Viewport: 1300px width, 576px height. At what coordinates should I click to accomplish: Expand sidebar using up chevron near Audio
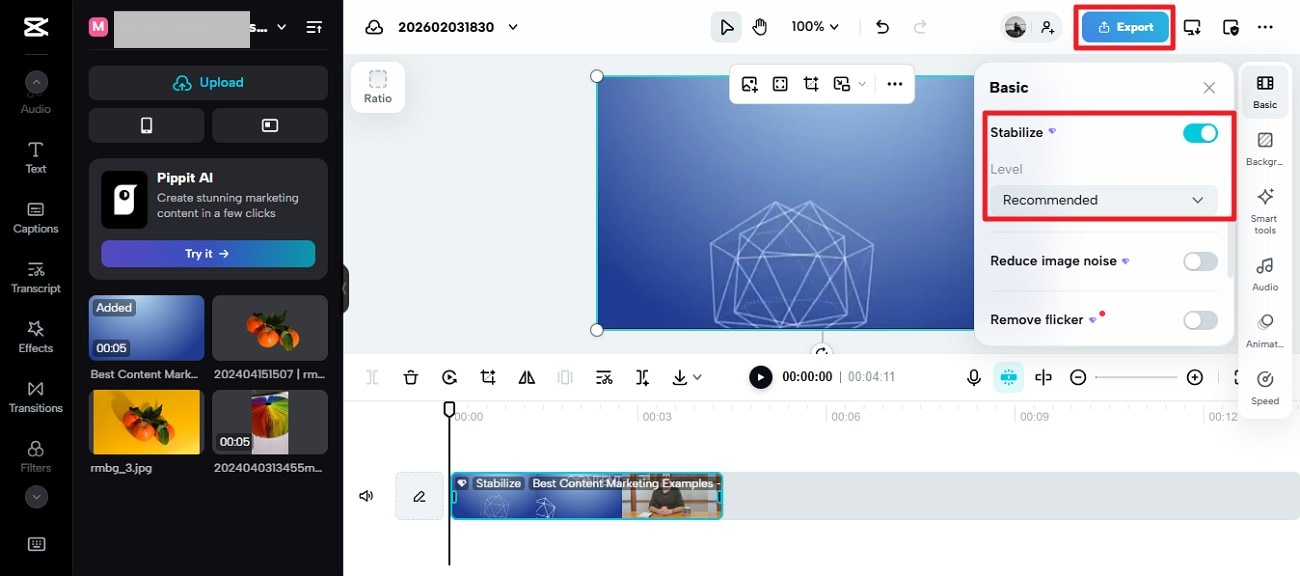[36, 83]
